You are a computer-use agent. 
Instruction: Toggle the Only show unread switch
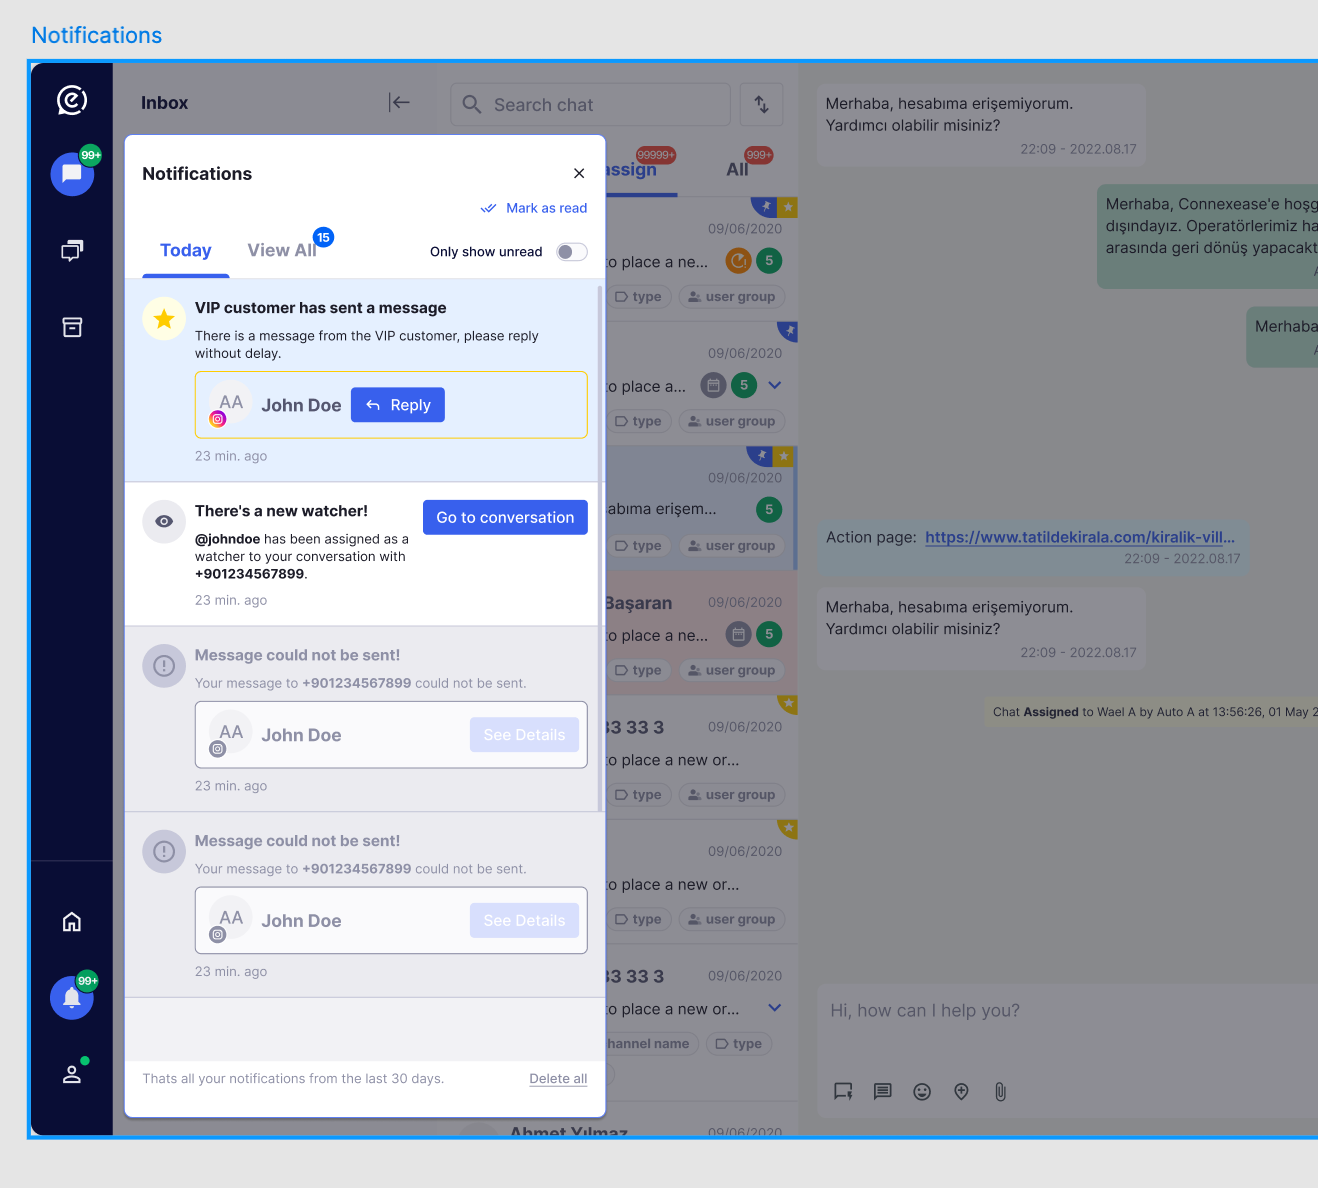click(572, 252)
